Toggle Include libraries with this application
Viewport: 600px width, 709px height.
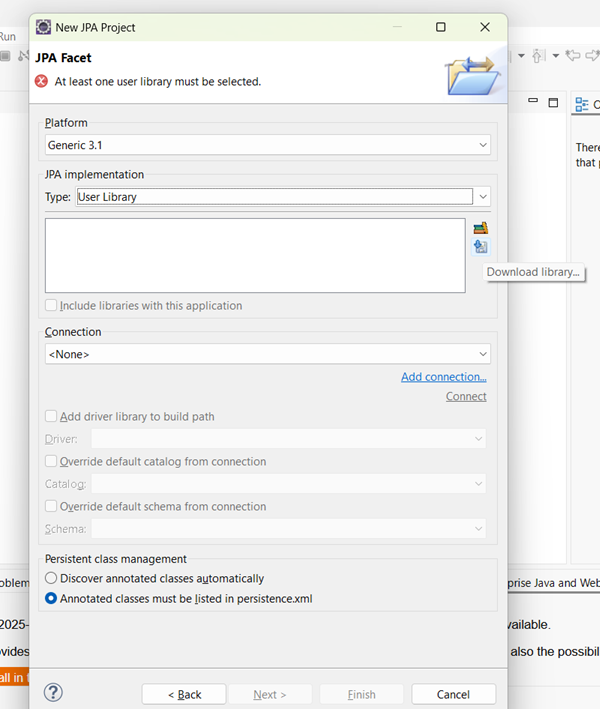(x=51, y=306)
